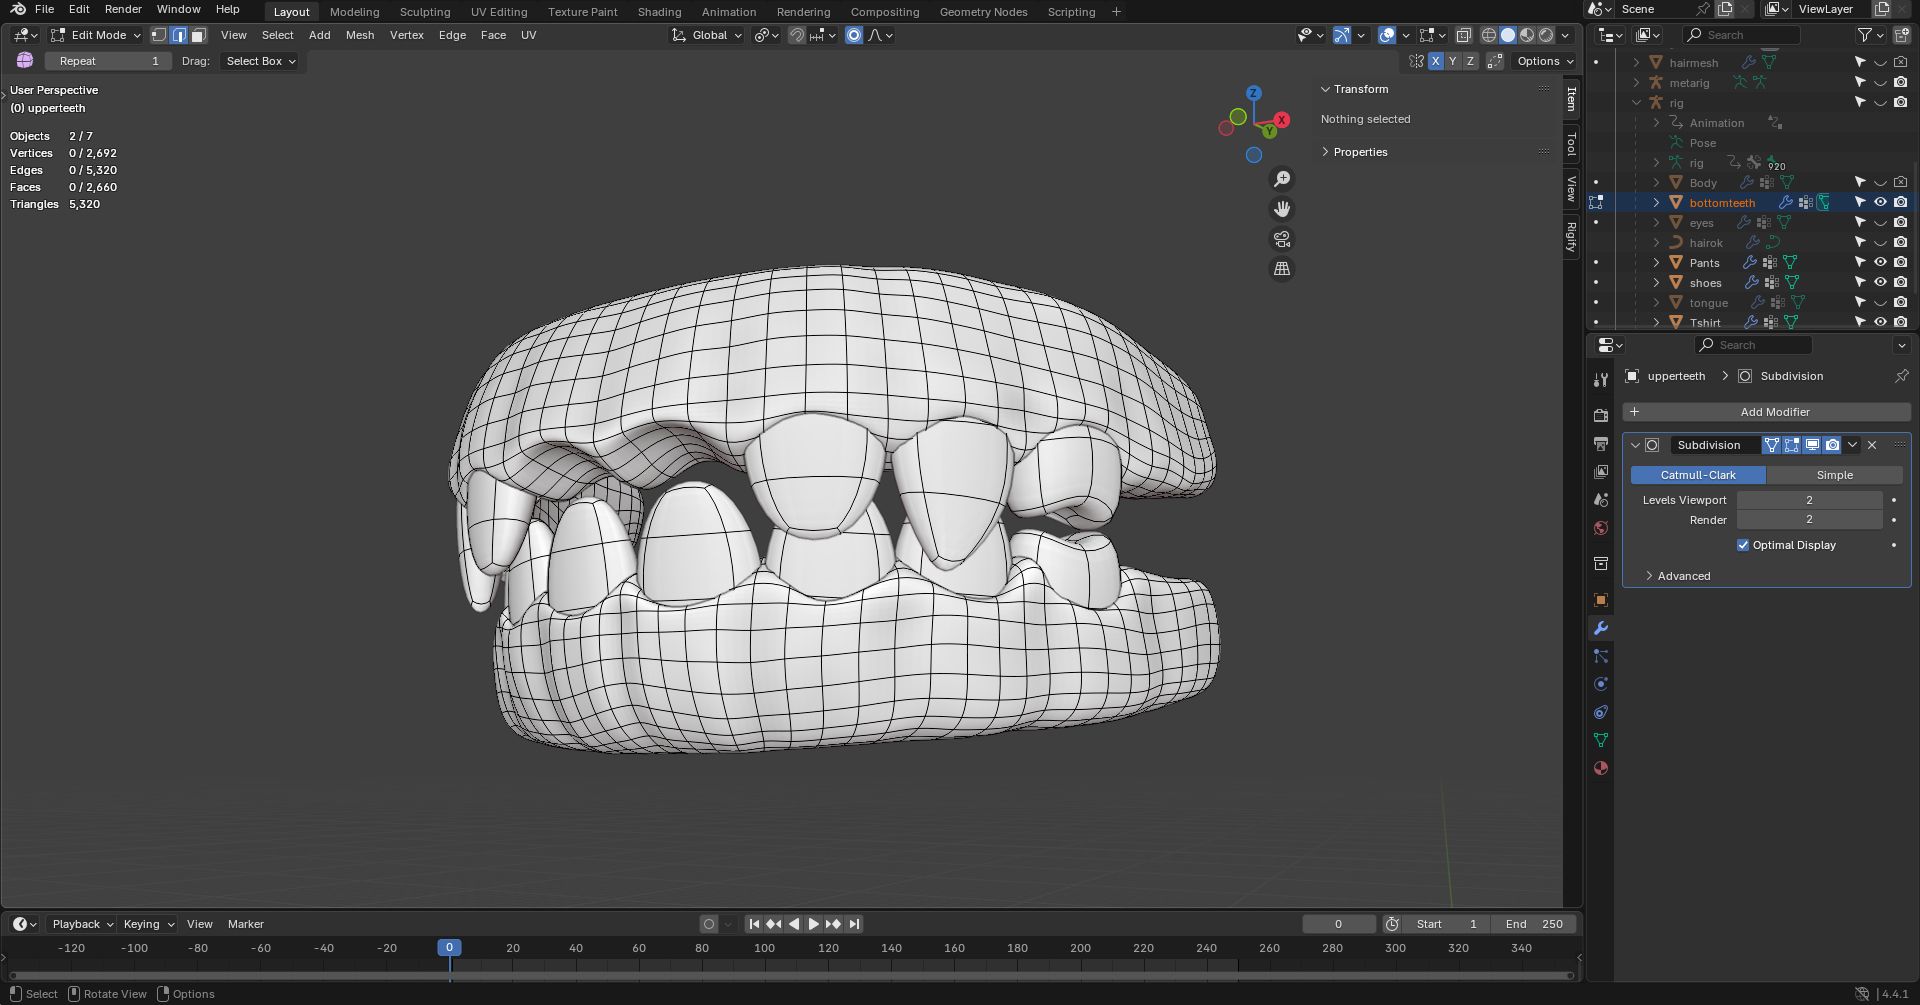Open the Sculpting workspace tab

[x=424, y=12]
